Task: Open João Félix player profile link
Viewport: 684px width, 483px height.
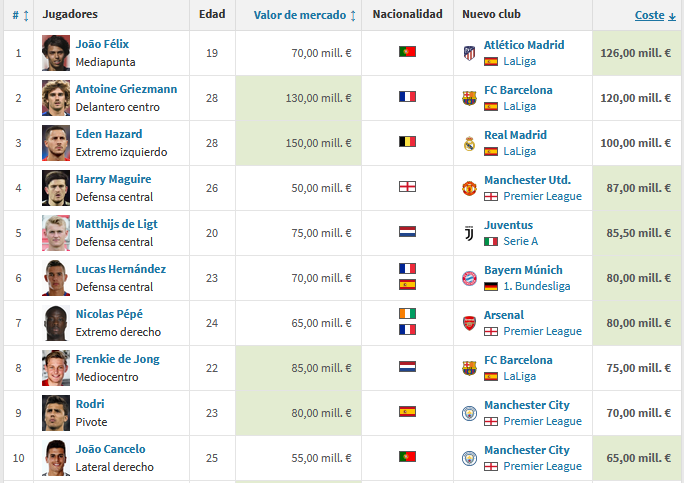Action: point(102,44)
